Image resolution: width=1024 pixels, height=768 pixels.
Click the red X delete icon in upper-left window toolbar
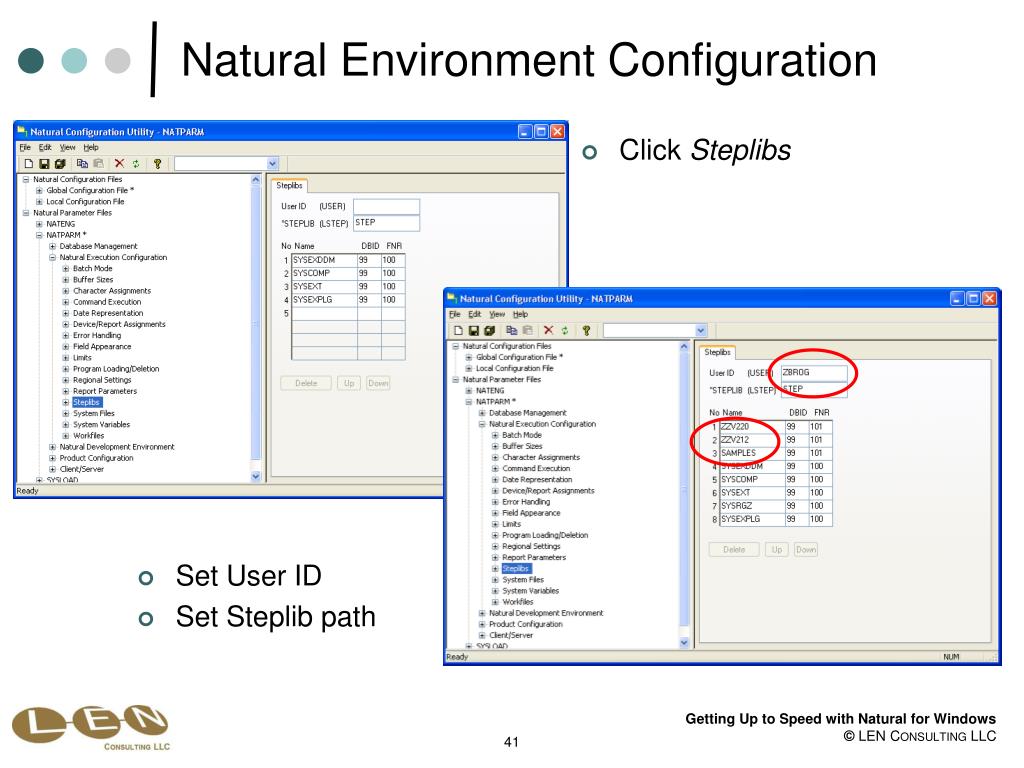[x=119, y=164]
